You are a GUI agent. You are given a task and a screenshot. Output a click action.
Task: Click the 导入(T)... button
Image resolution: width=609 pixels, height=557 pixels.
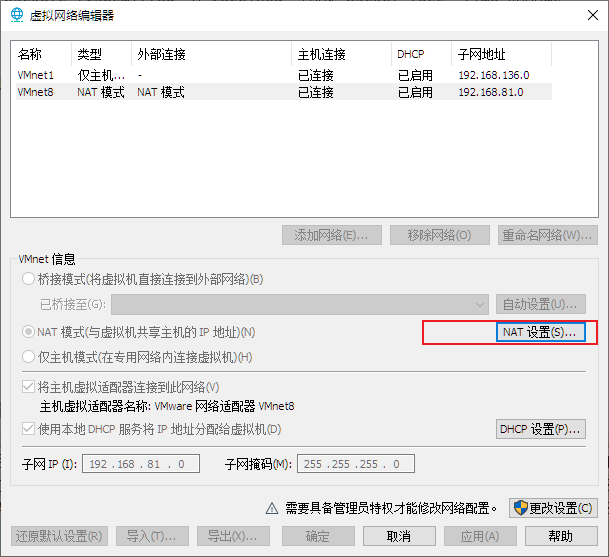[152, 536]
